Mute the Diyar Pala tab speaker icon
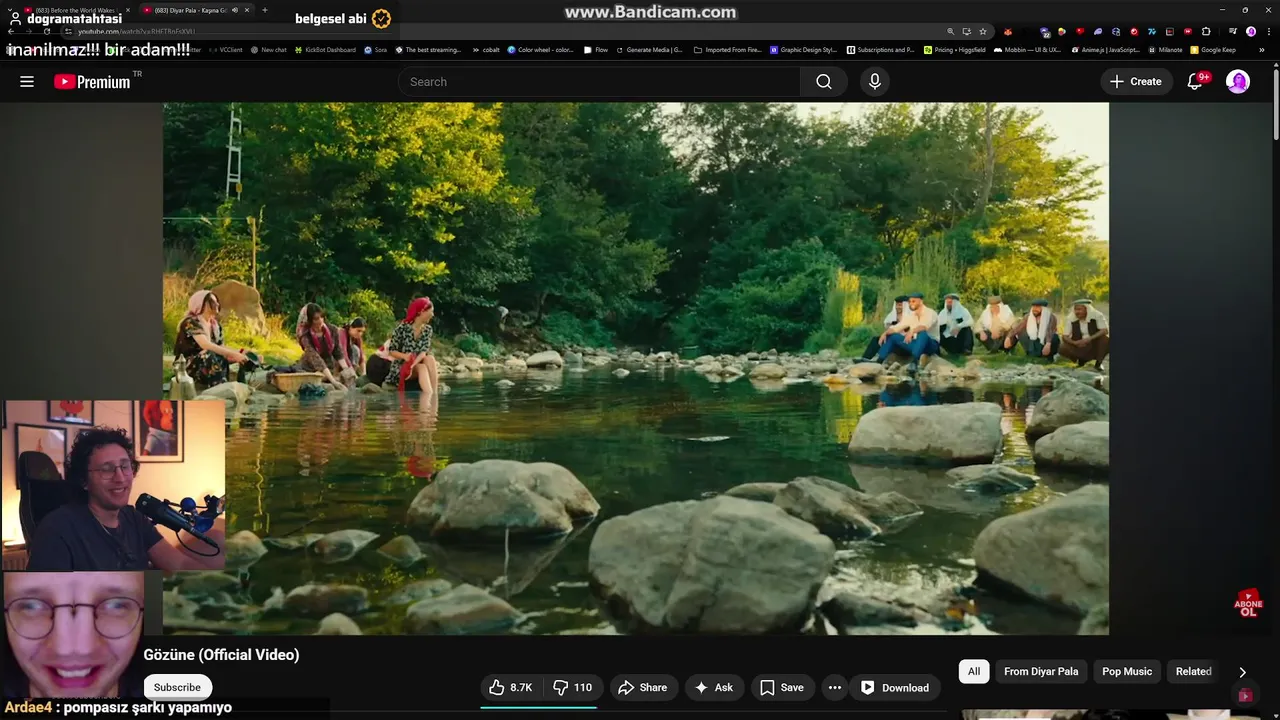The image size is (1280, 720). pos(235,10)
